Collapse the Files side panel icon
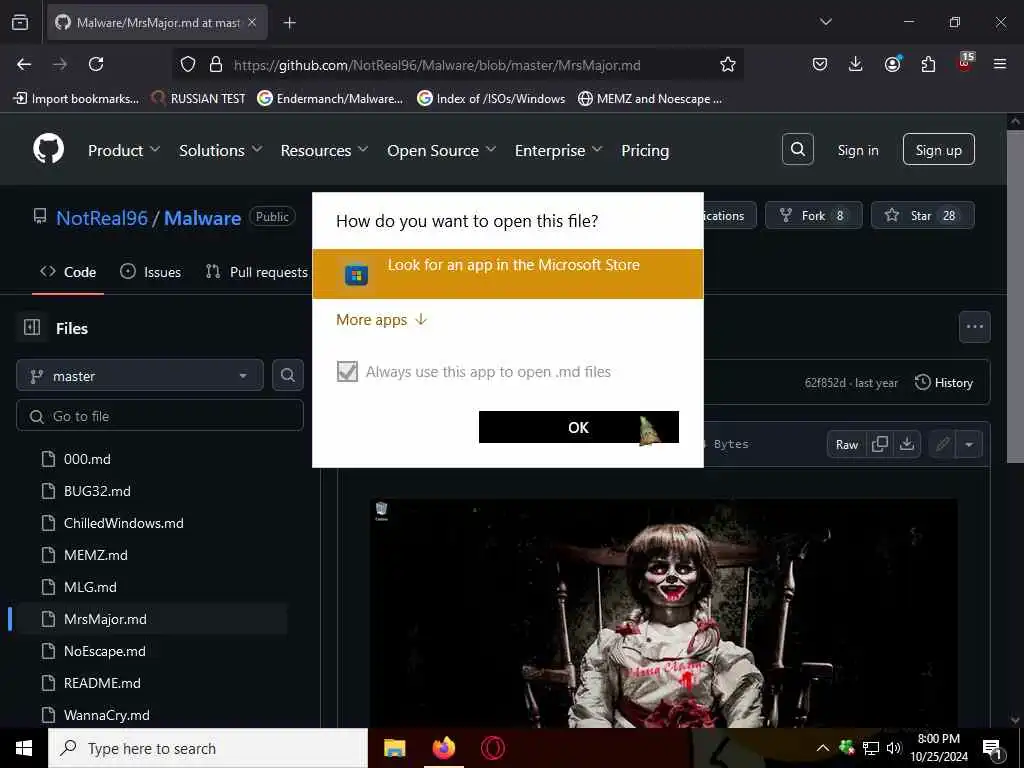The height and width of the screenshot is (768, 1024). point(32,327)
